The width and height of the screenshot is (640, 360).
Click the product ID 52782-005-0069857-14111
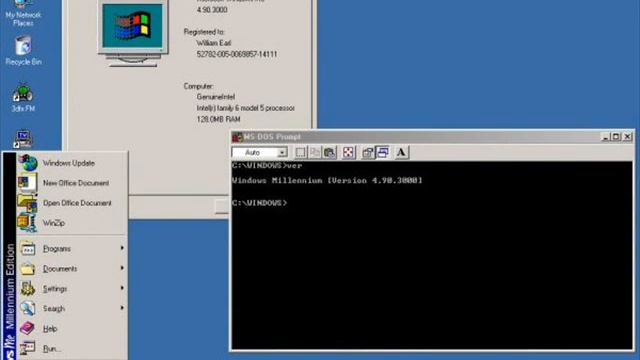[237, 54]
